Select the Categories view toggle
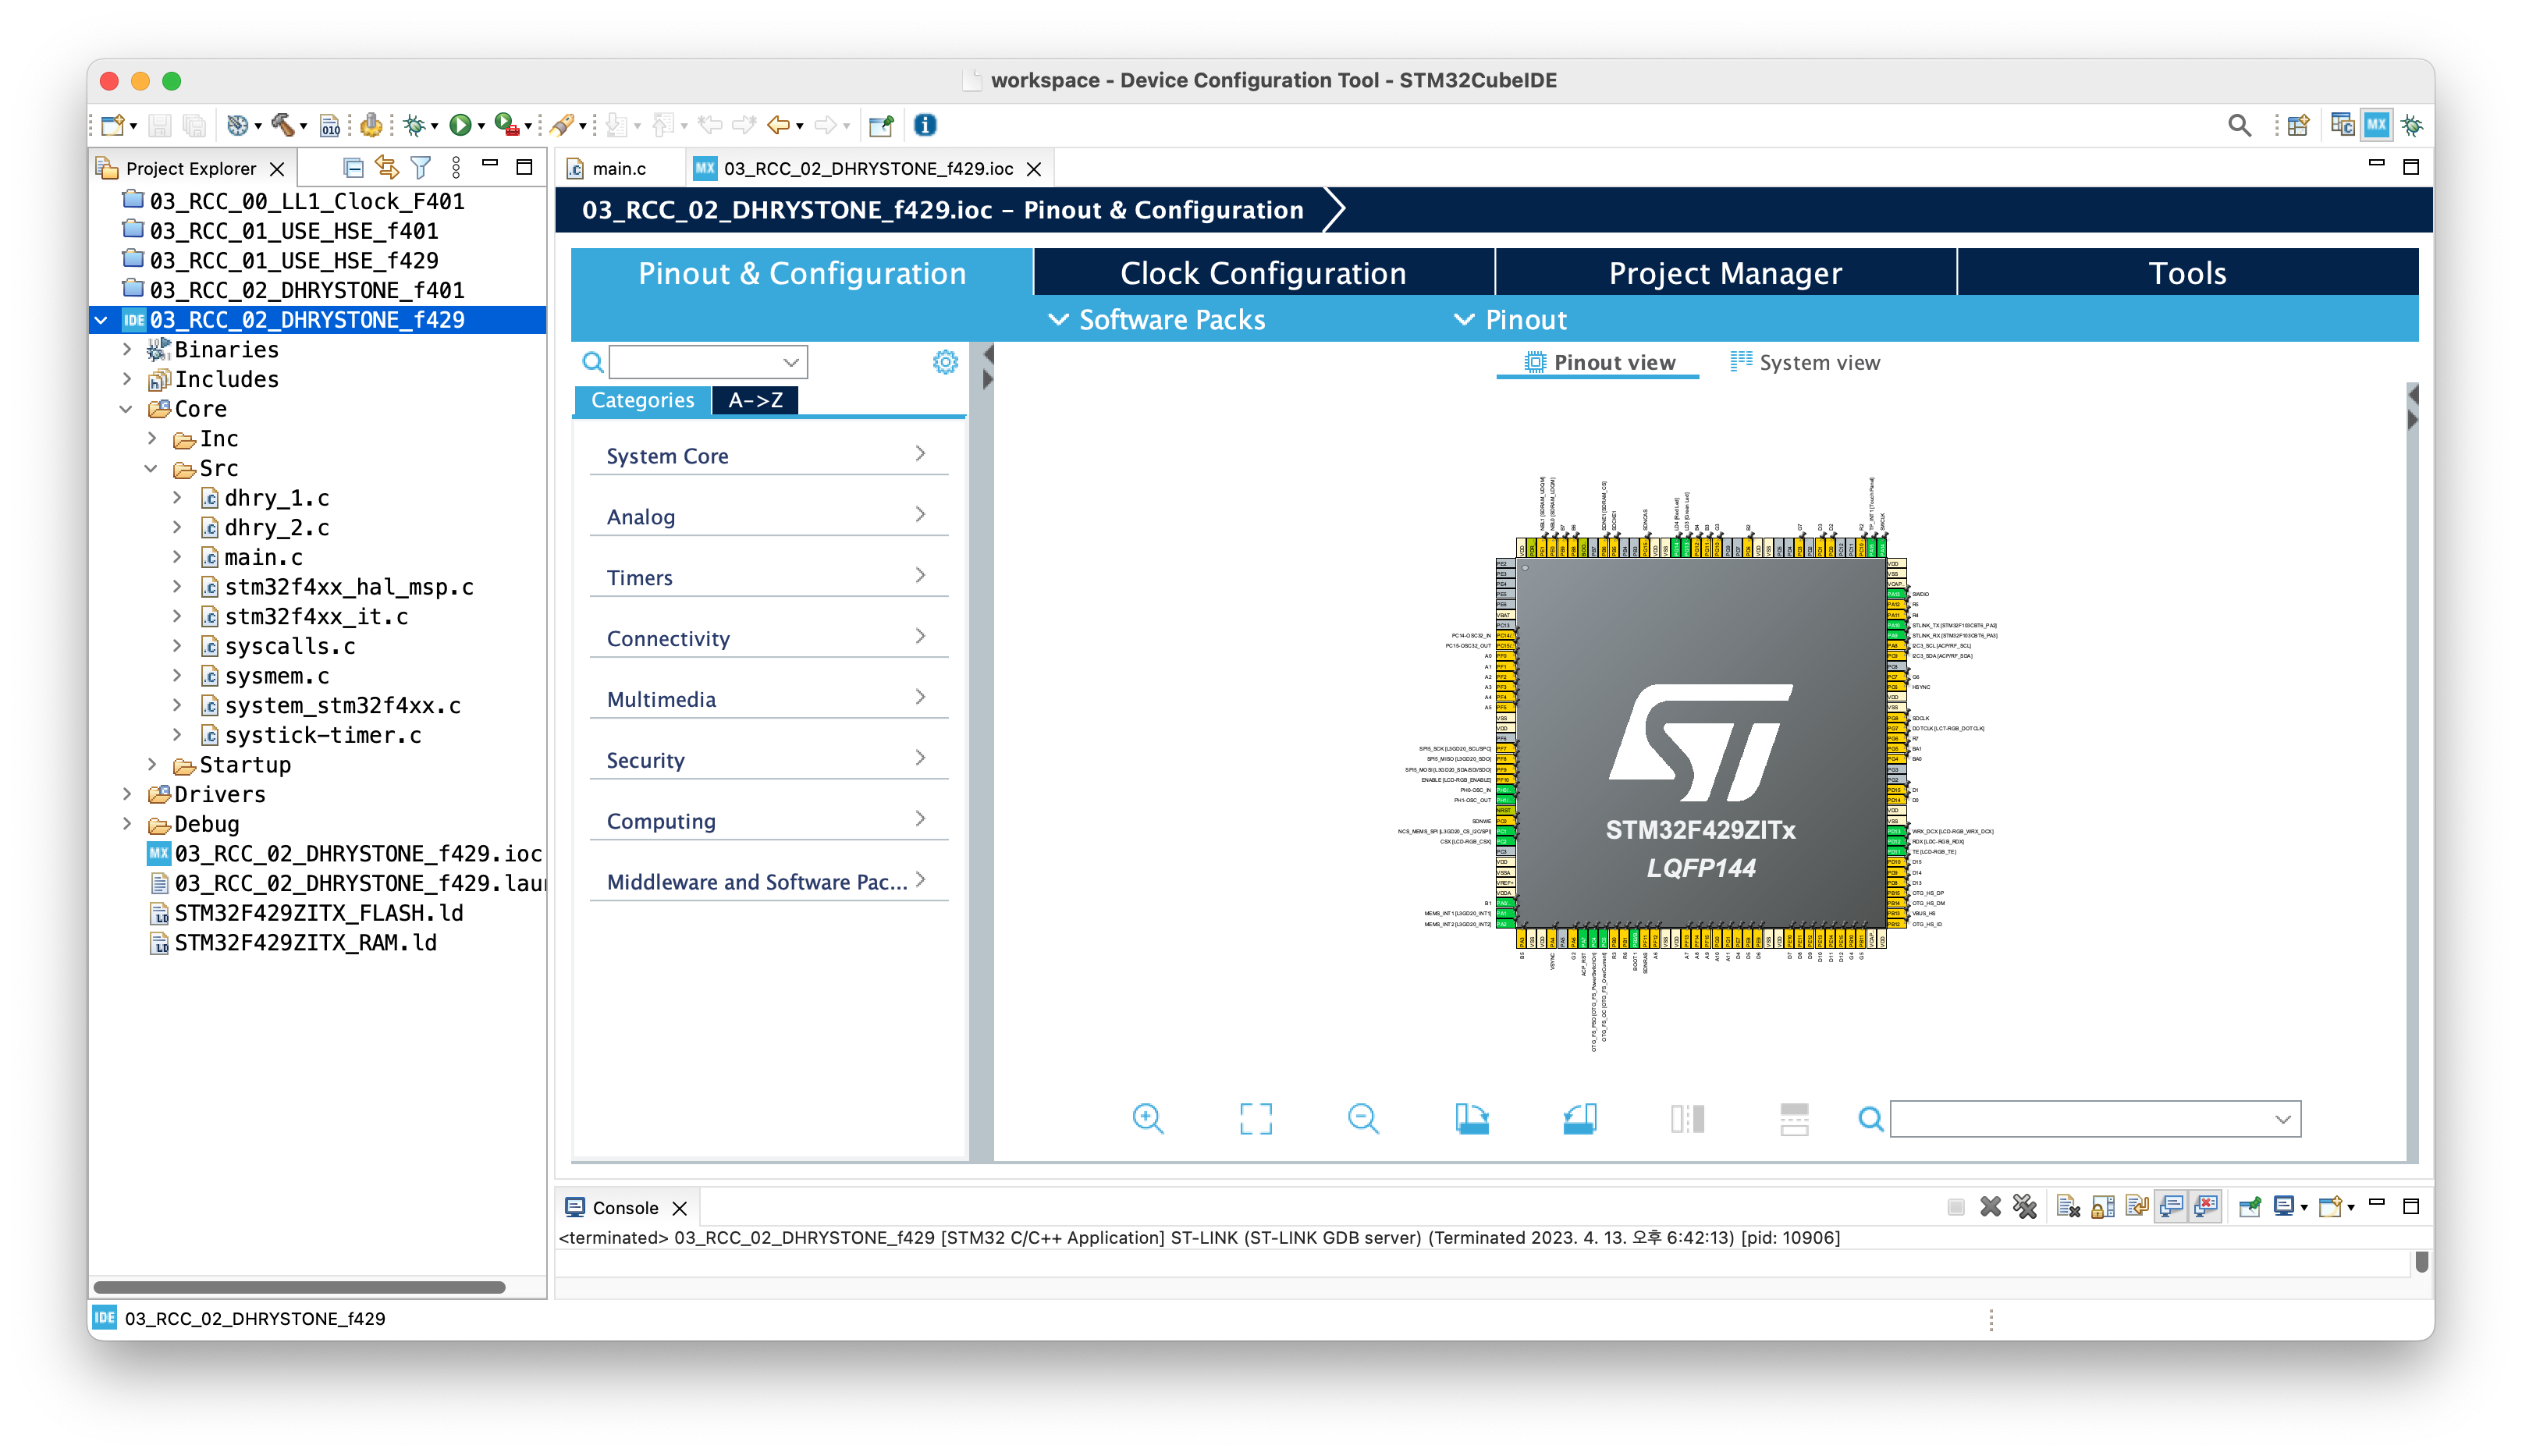The width and height of the screenshot is (2522, 1456). (x=642, y=400)
